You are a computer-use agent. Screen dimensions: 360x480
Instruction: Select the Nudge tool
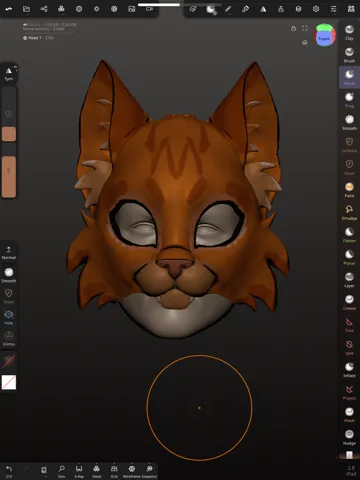(x=349, y=437)
